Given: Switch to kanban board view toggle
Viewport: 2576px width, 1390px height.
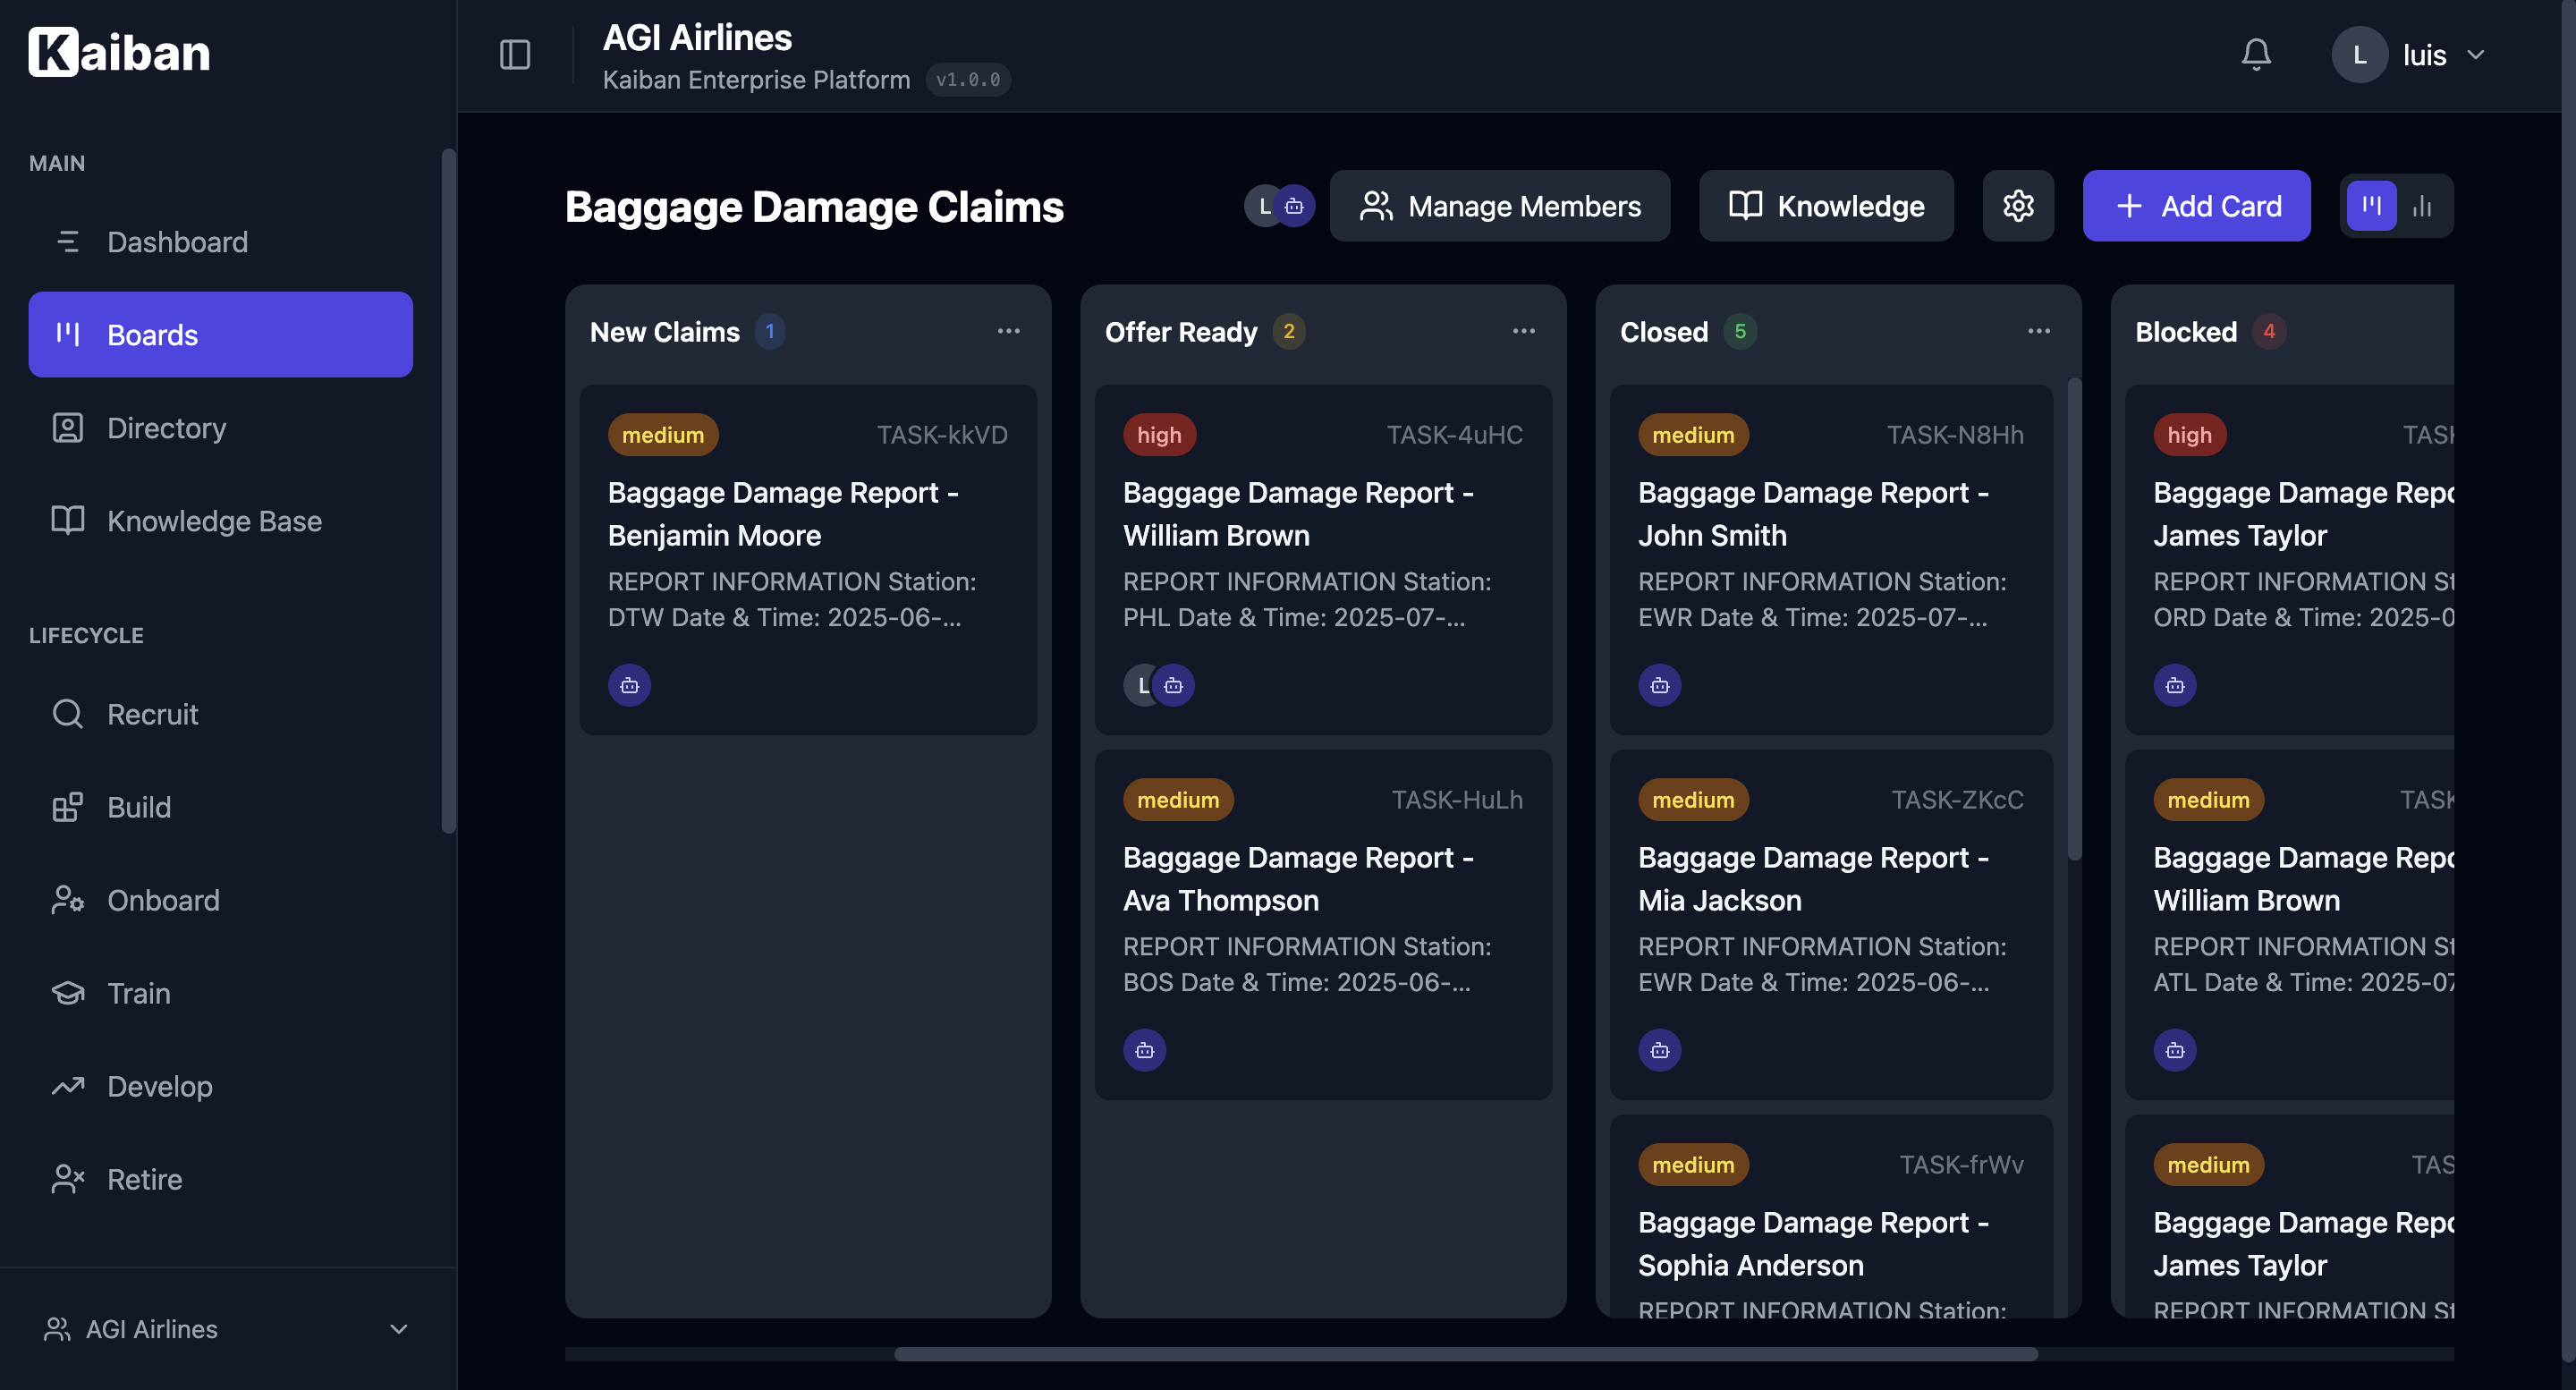Looking at the screenshot, I should (2371, 206).
